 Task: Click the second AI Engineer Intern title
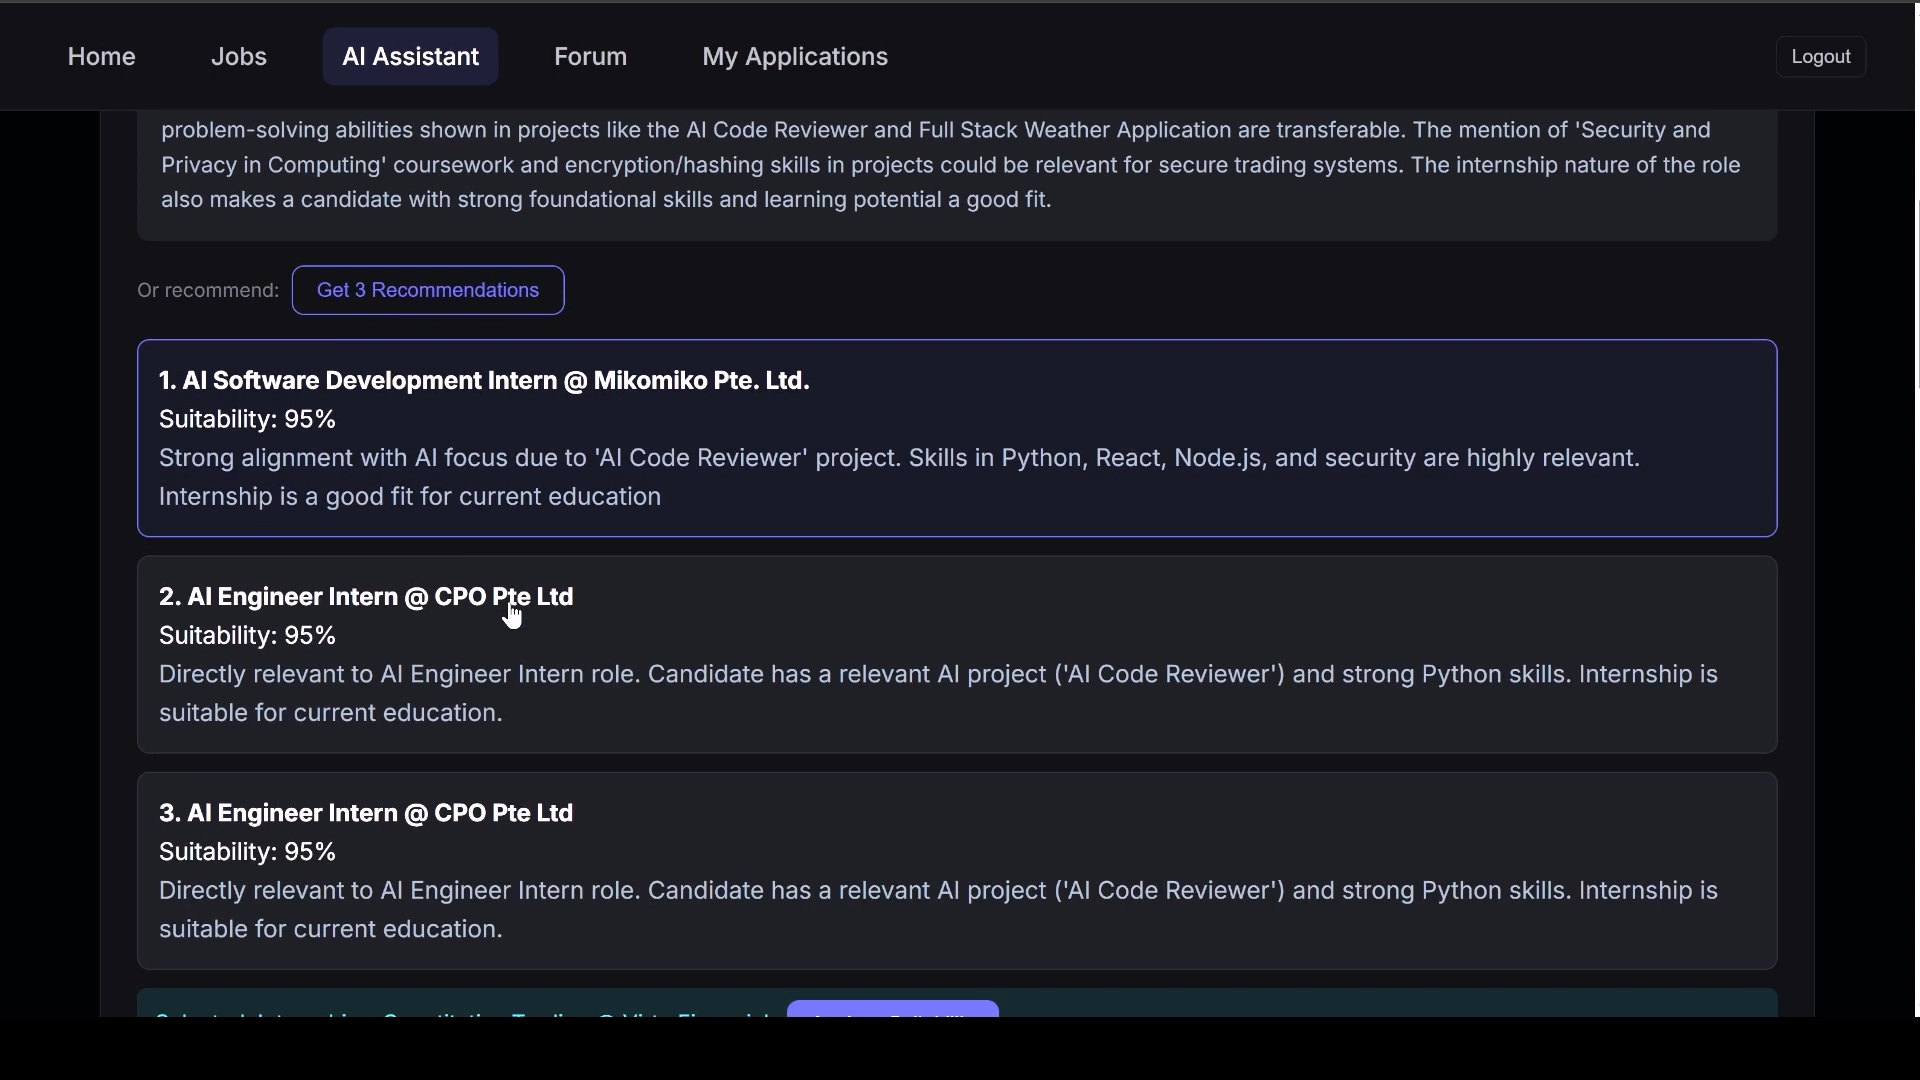(366, 597)
